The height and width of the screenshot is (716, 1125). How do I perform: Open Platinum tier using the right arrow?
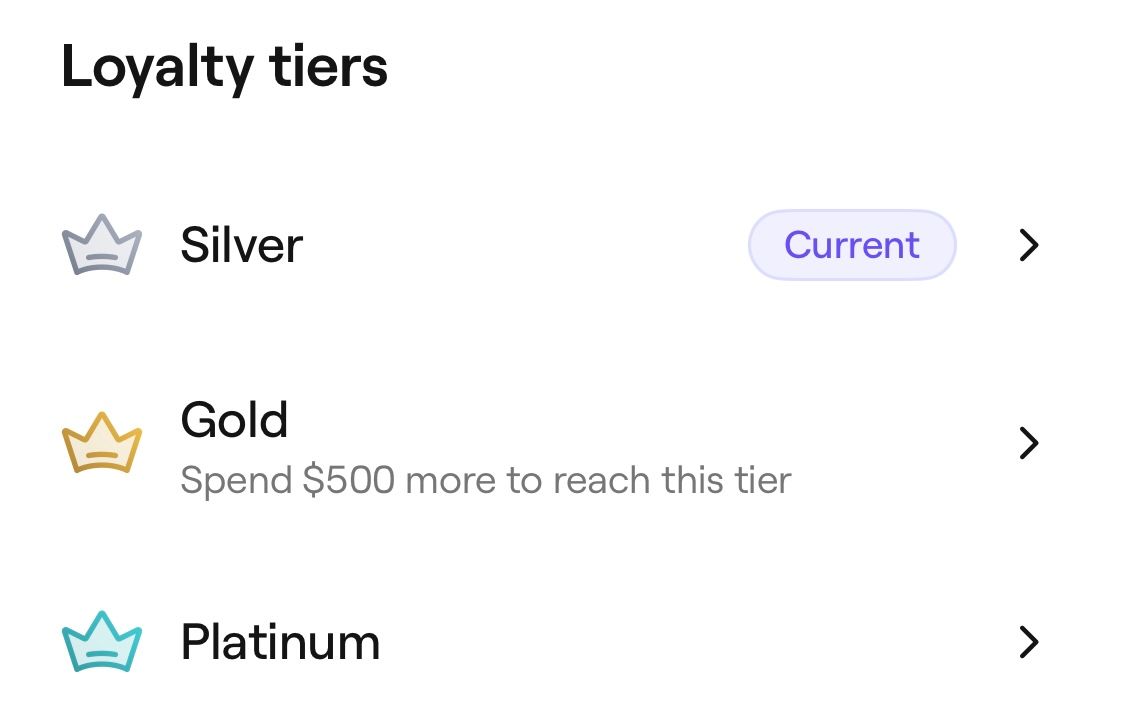[1028, 642]
